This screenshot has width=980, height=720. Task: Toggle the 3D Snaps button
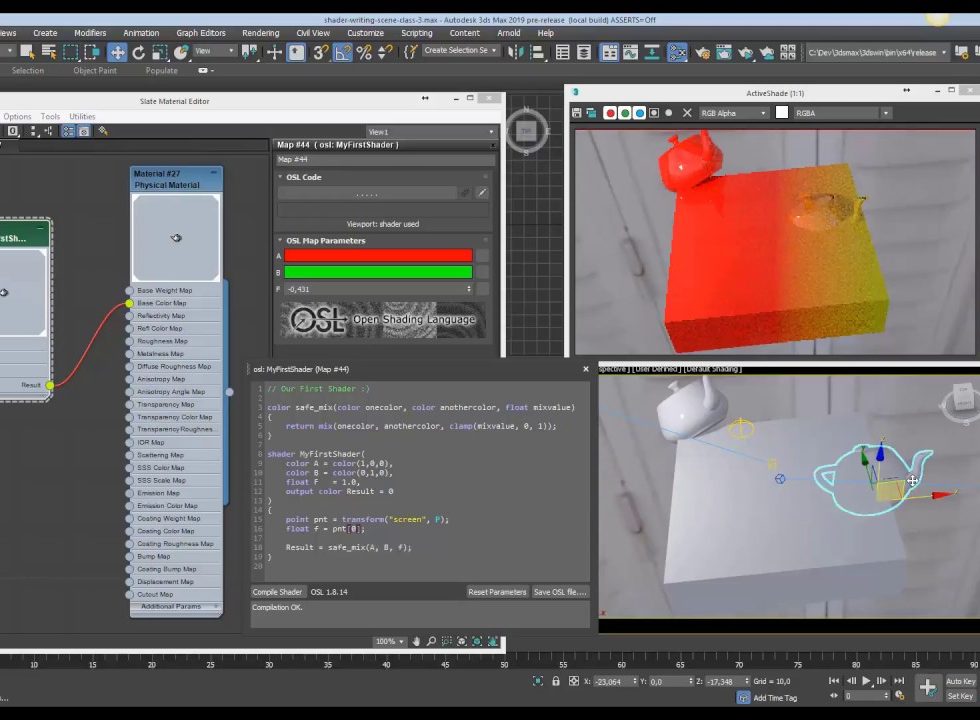[x=321, y=52]
